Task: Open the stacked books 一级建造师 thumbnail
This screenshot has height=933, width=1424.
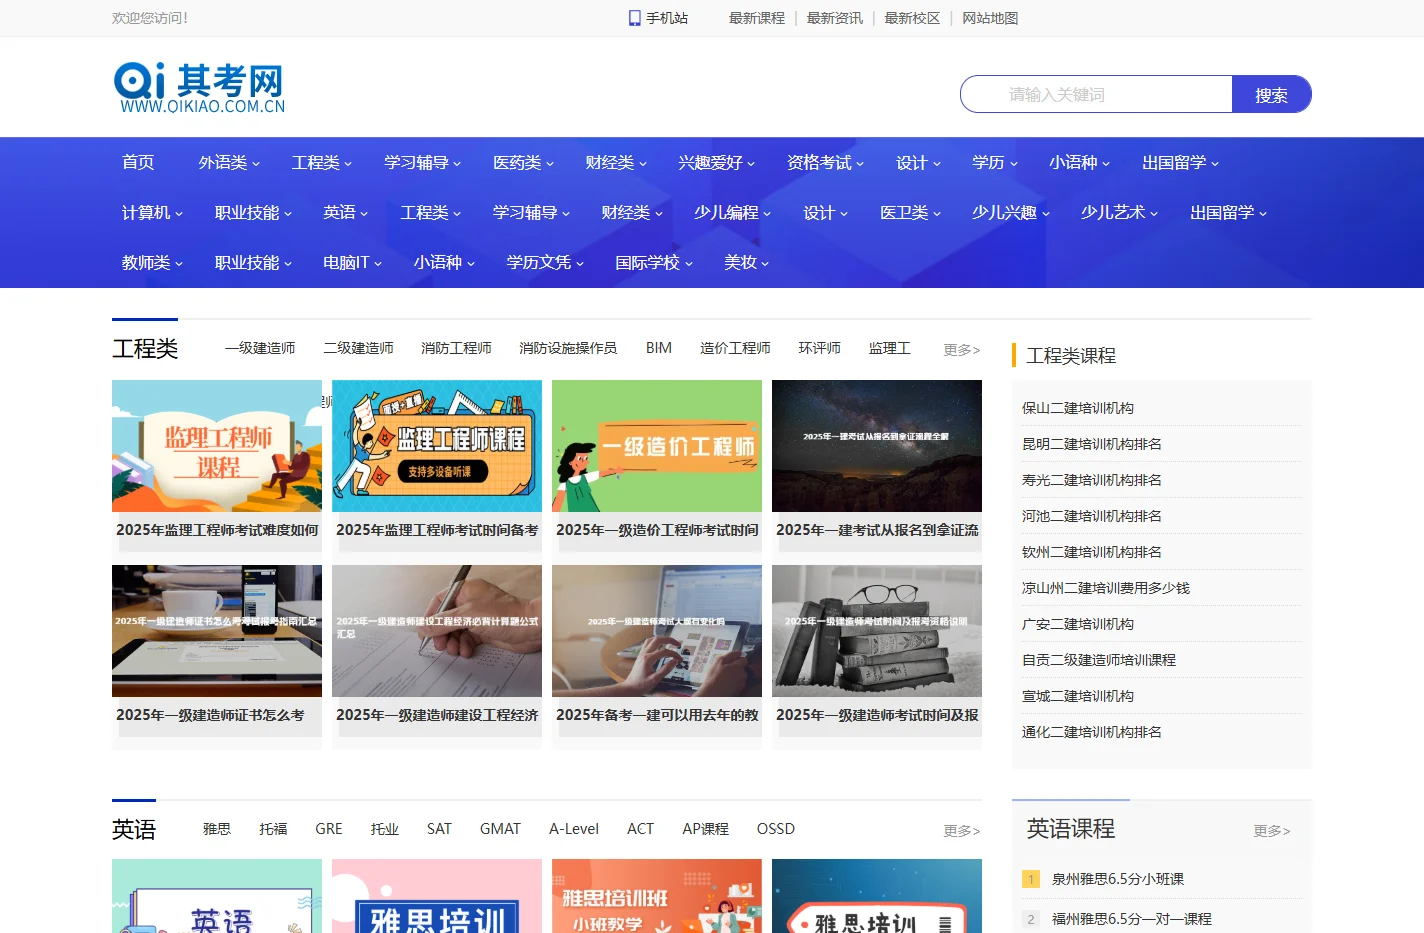Action: (x=877, y=631)
